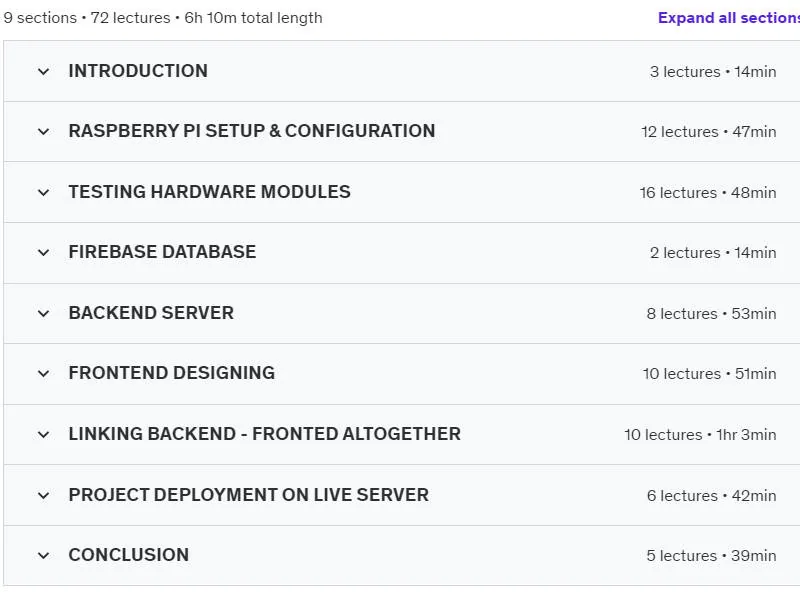The width and height of the screenshot is (800, 593).
Task: Select TESTING HARDWARE MODULES title
Action: point(210,192)
